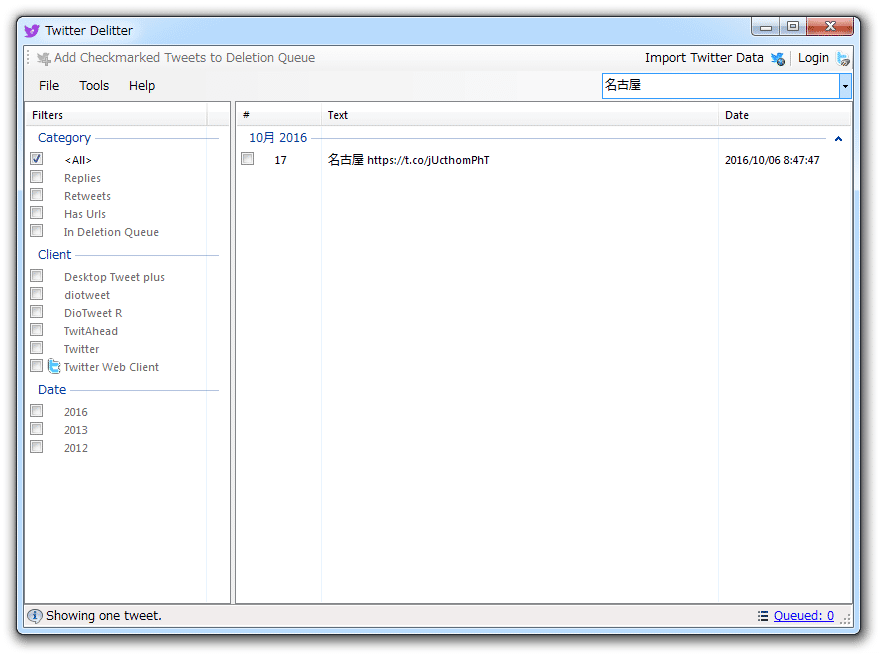Toggle the <All> category checkbox
882x656 pixels.
(37, 159)
